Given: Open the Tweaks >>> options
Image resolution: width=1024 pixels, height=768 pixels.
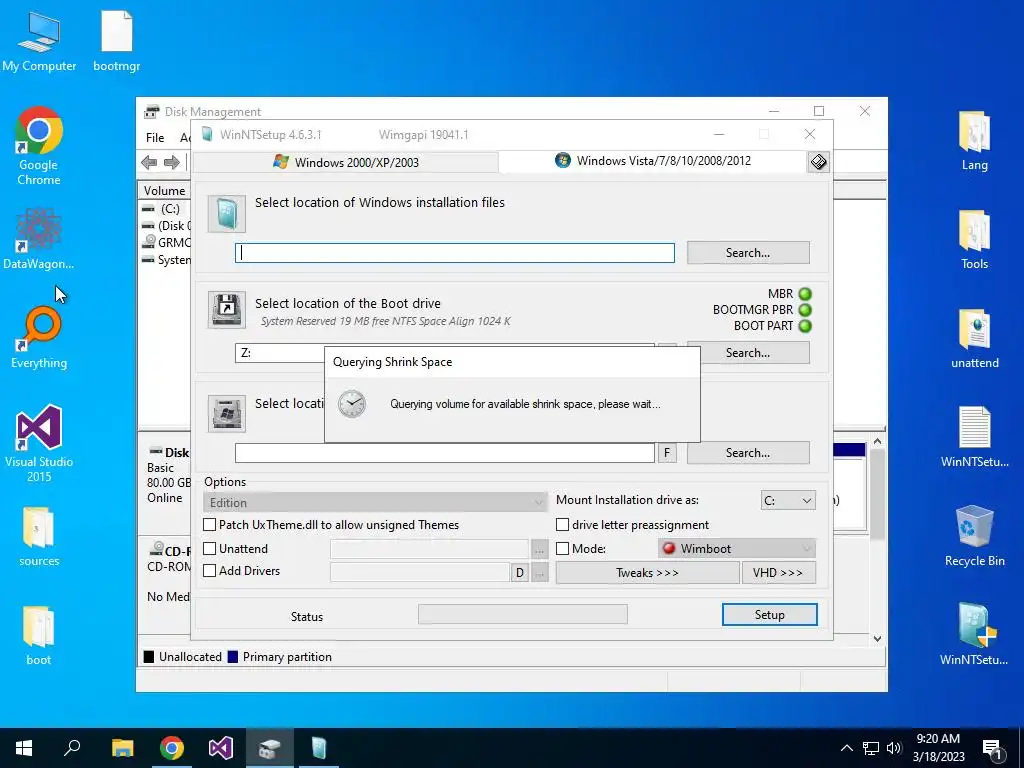Looking at the screenshot, I should coord(647,573).
